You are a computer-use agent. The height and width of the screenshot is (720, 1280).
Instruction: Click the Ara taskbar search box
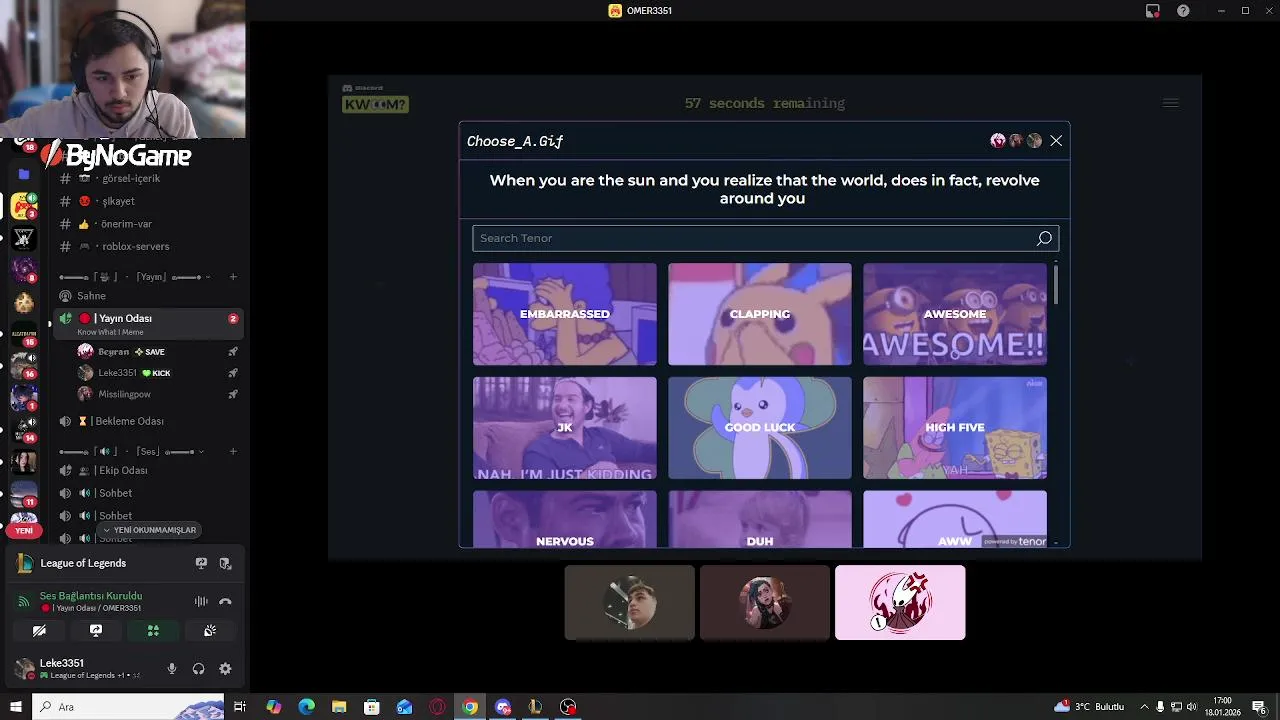128,707
